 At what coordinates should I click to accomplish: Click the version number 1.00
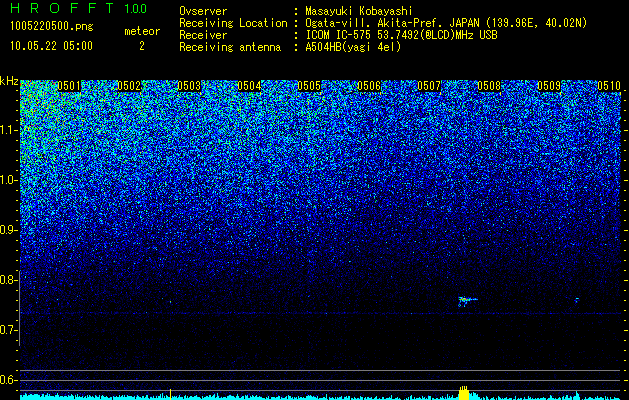click(x=135, y=9)
